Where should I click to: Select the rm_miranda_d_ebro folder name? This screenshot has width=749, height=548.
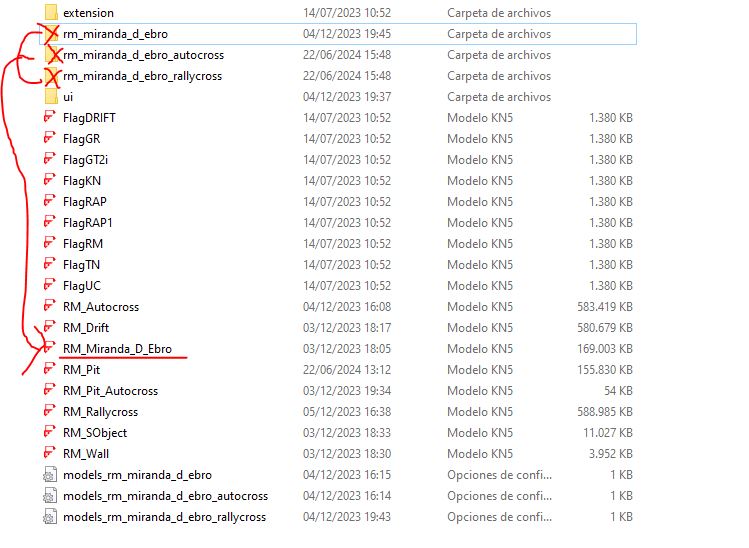[115, 34]
